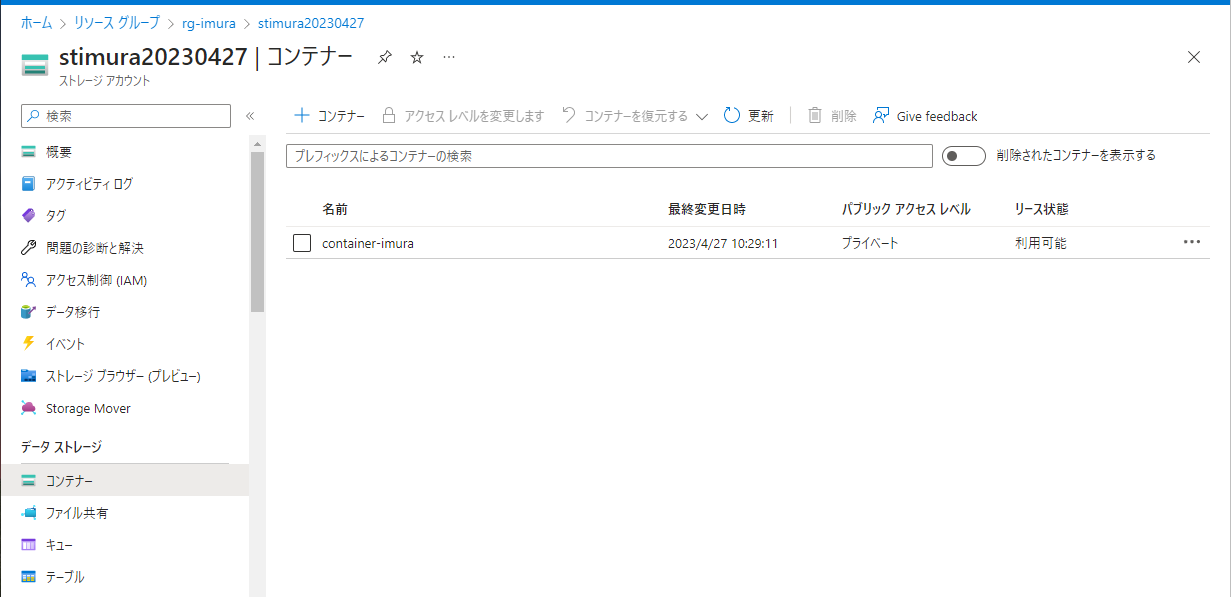1231x597 pixels.
Task: Toggle 削除されたコンテナーを表示する switch
Action: click(964, 156)
